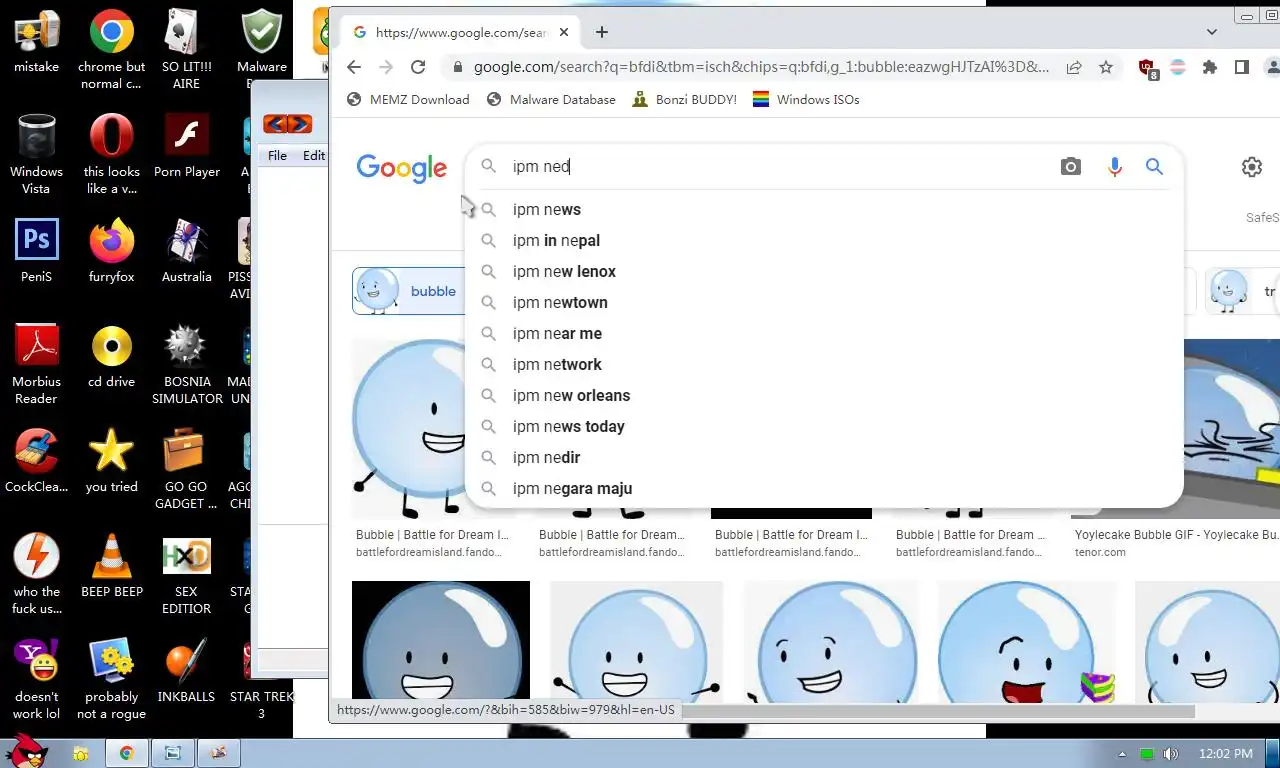Select suggestion 'ipm news today'
Image resolution: width=1280 pixels, height=768 pixels.
tap(824, 426)
